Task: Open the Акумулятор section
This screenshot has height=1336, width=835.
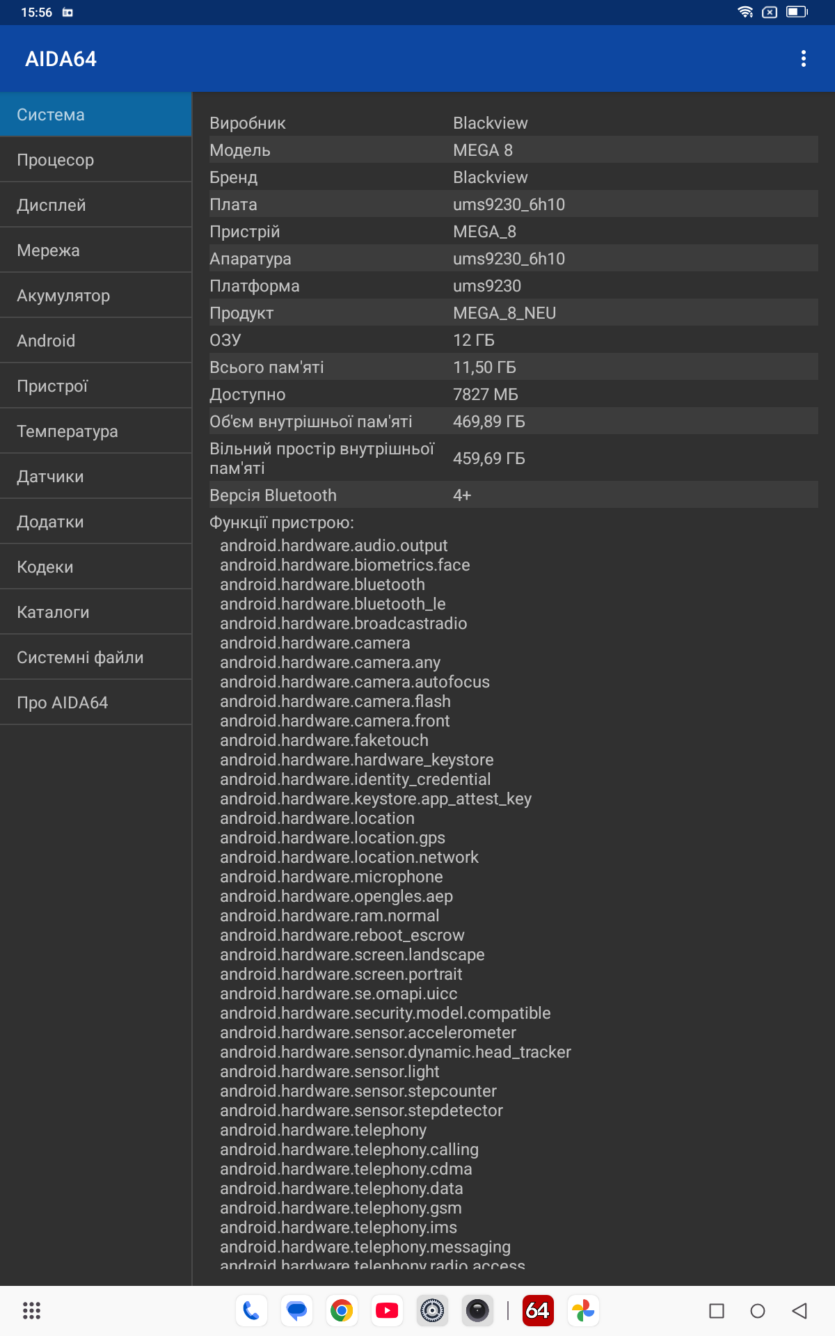Action: click(x=96, y=296)
